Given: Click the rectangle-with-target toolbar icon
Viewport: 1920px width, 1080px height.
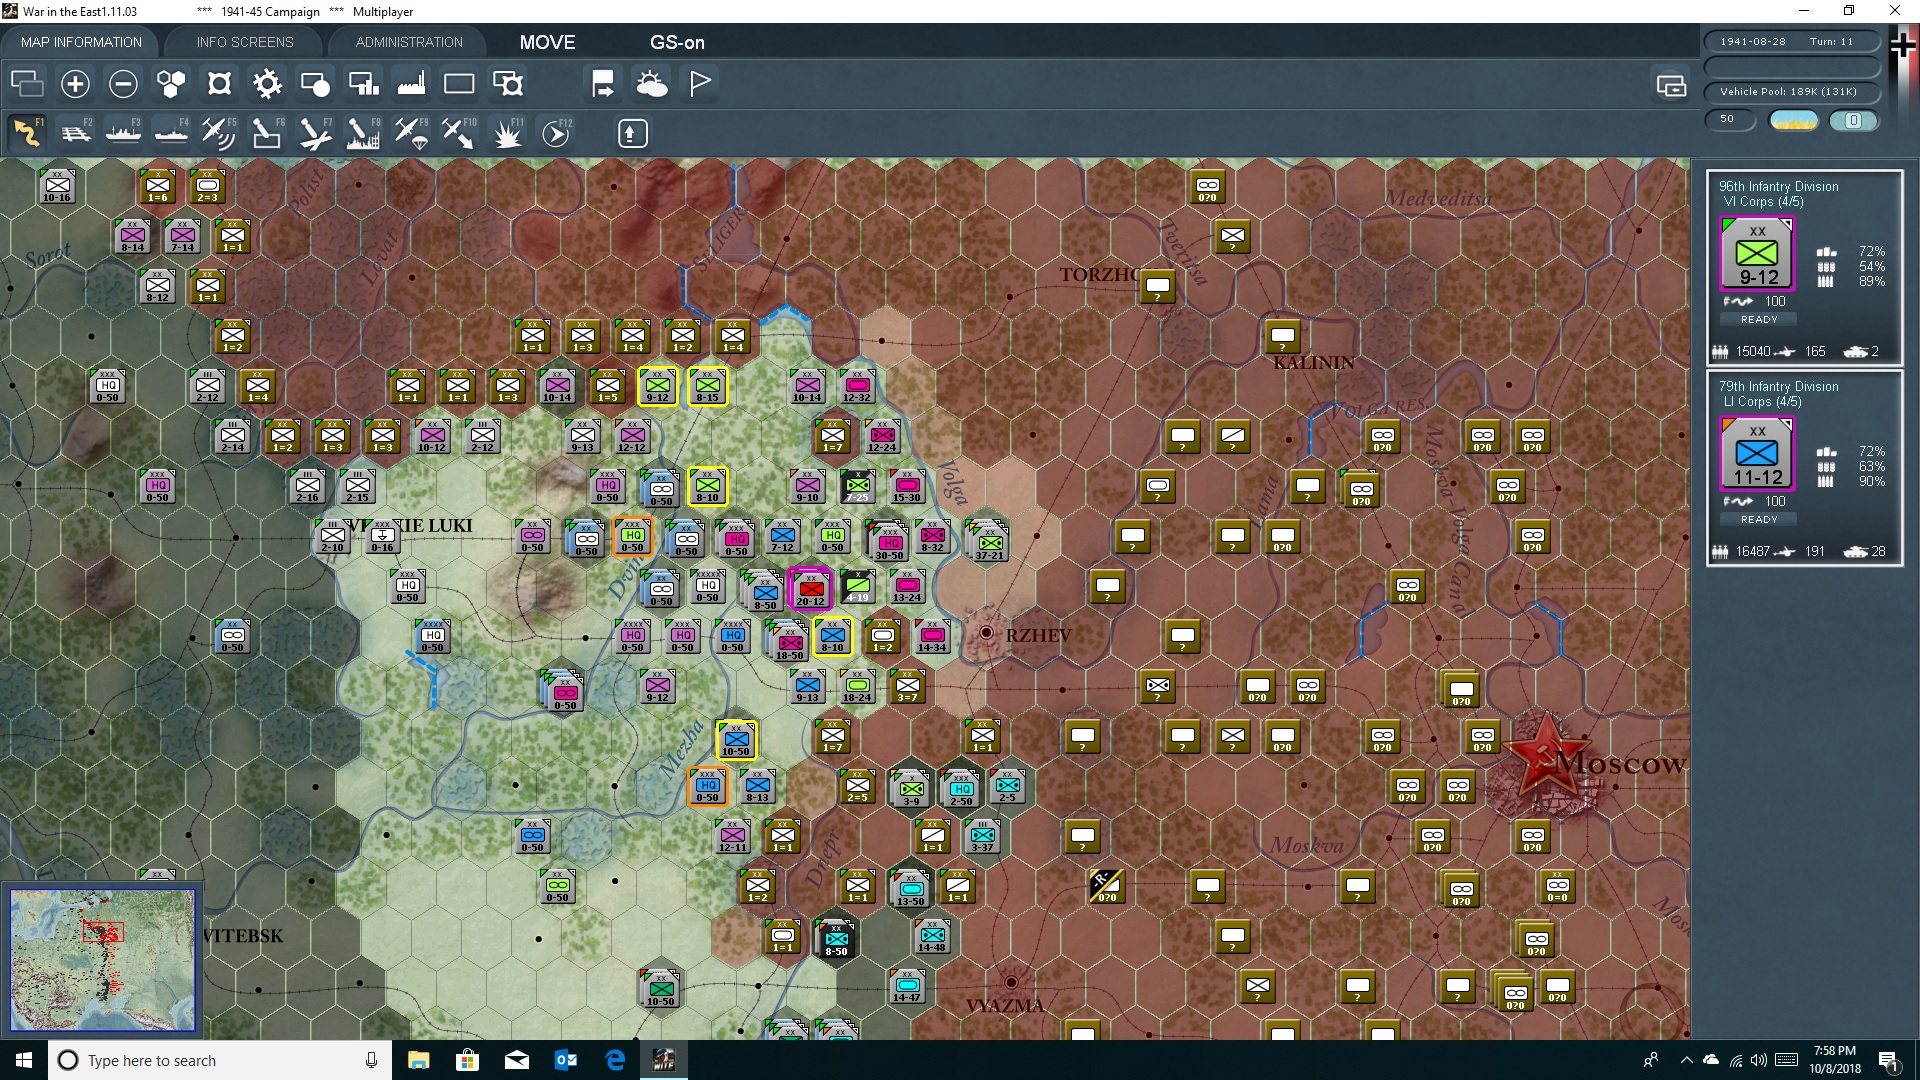Looking at the screenshot, I should coord(508,84).
